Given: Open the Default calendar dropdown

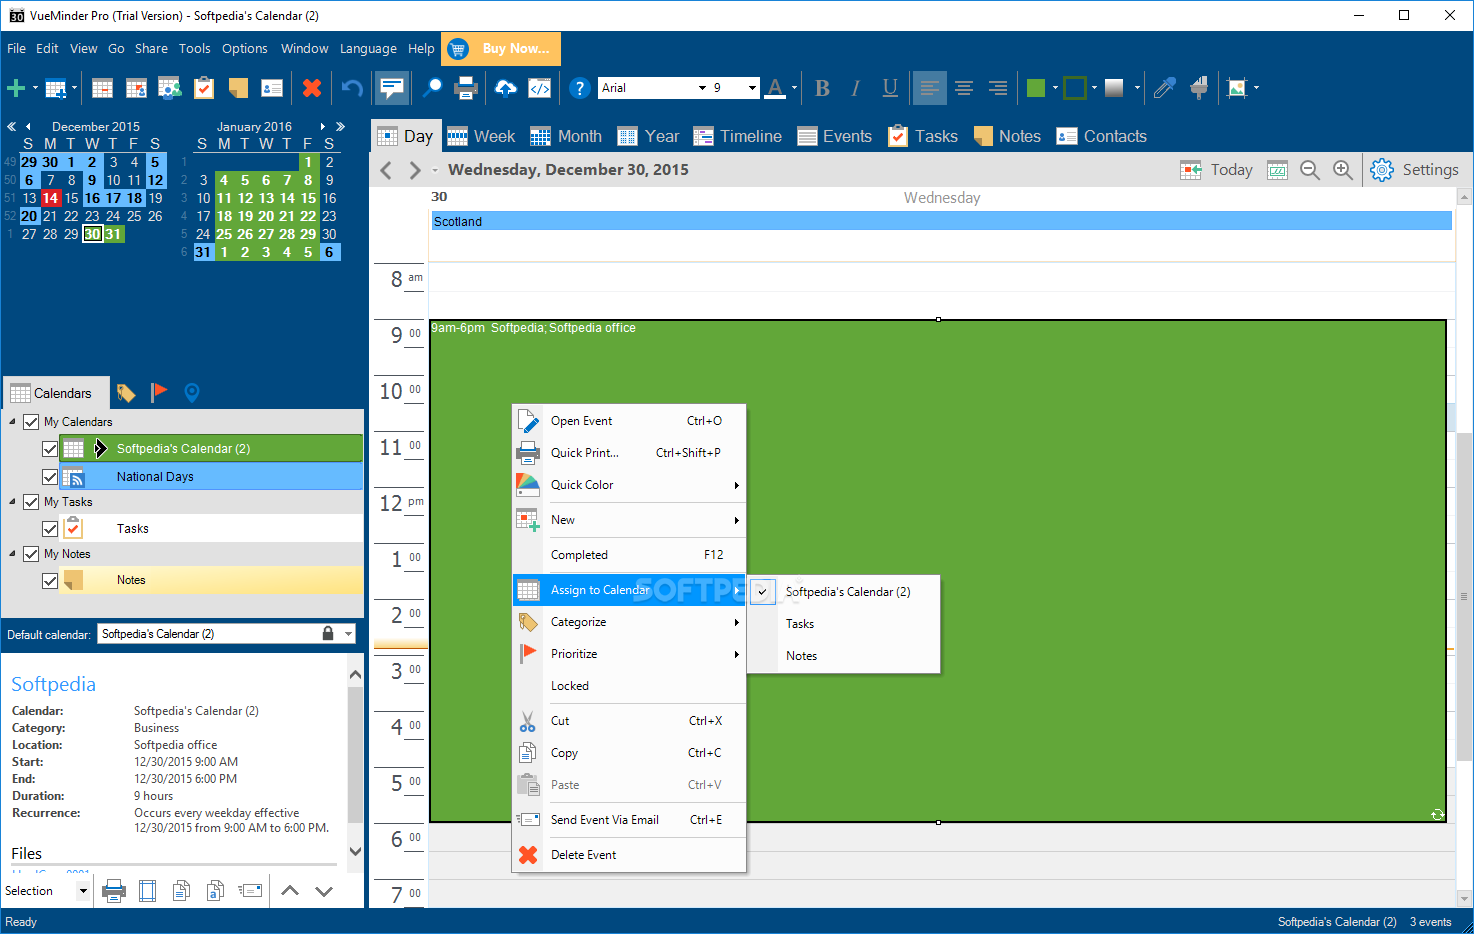Looking at the screenshot, I should click(349, 634).
